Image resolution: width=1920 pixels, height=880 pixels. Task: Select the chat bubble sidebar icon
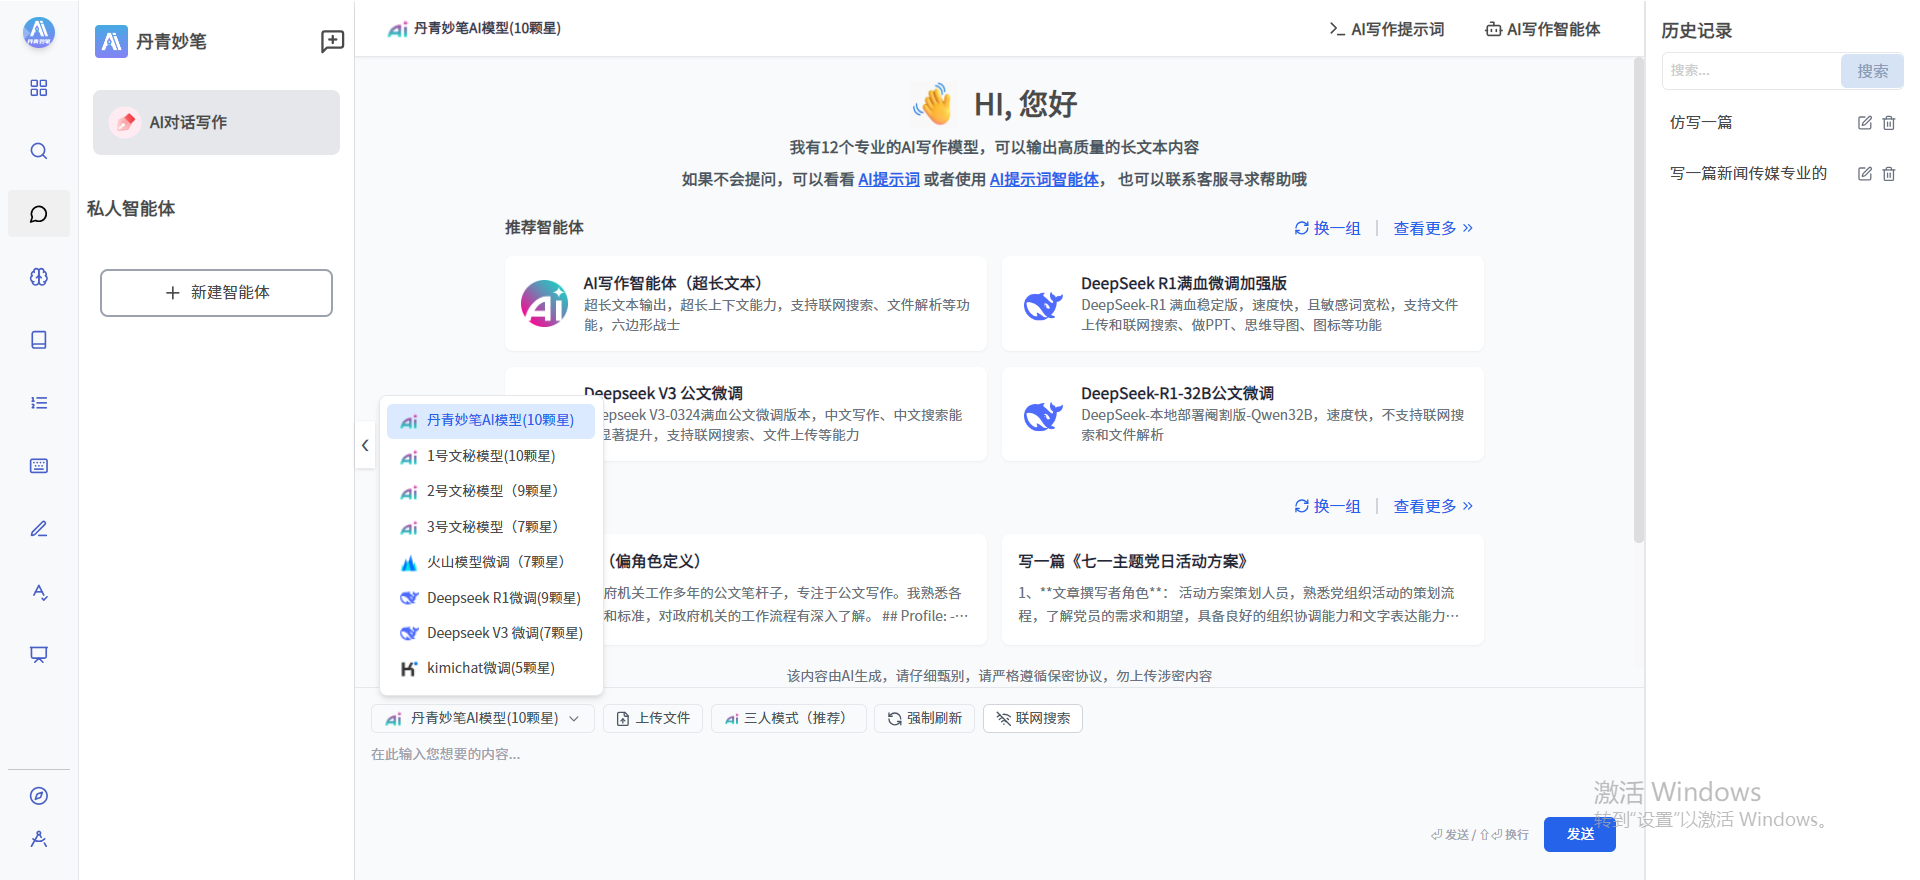39,214
